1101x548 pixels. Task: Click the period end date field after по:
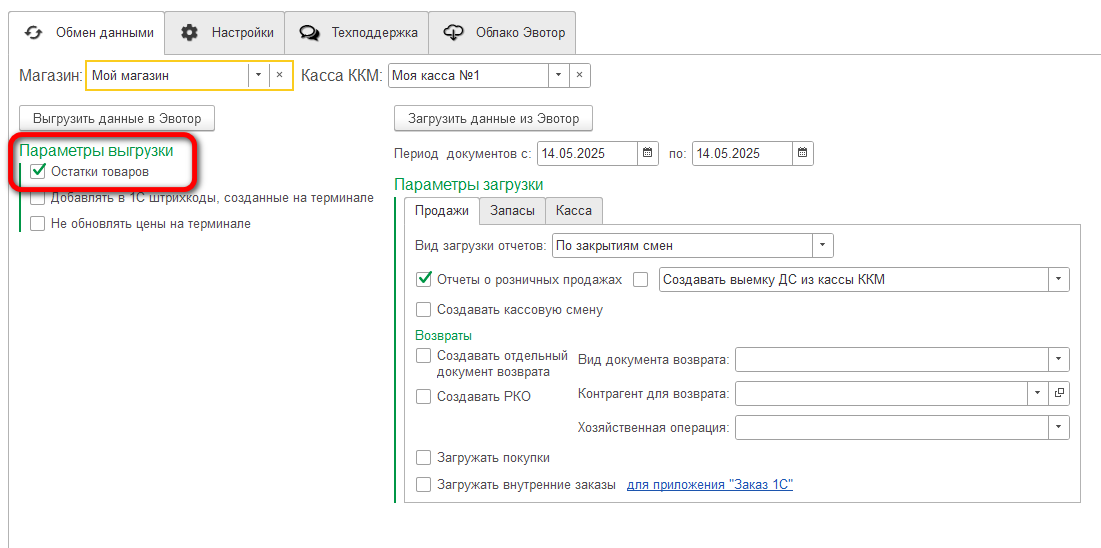coord(743,153)
